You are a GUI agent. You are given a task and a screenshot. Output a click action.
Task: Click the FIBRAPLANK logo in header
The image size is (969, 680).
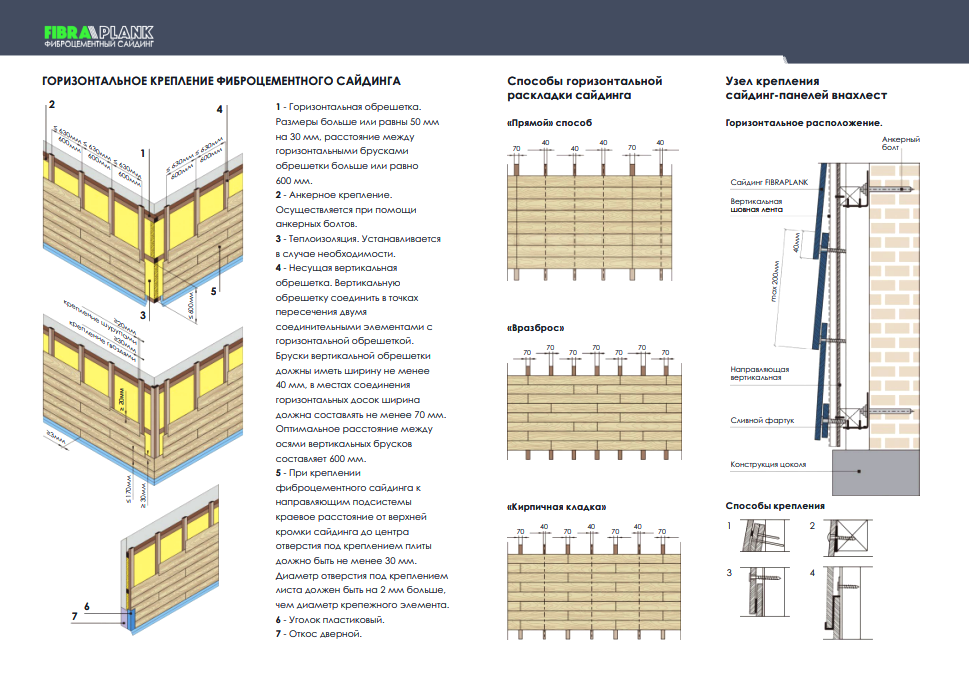coord(99,36)
